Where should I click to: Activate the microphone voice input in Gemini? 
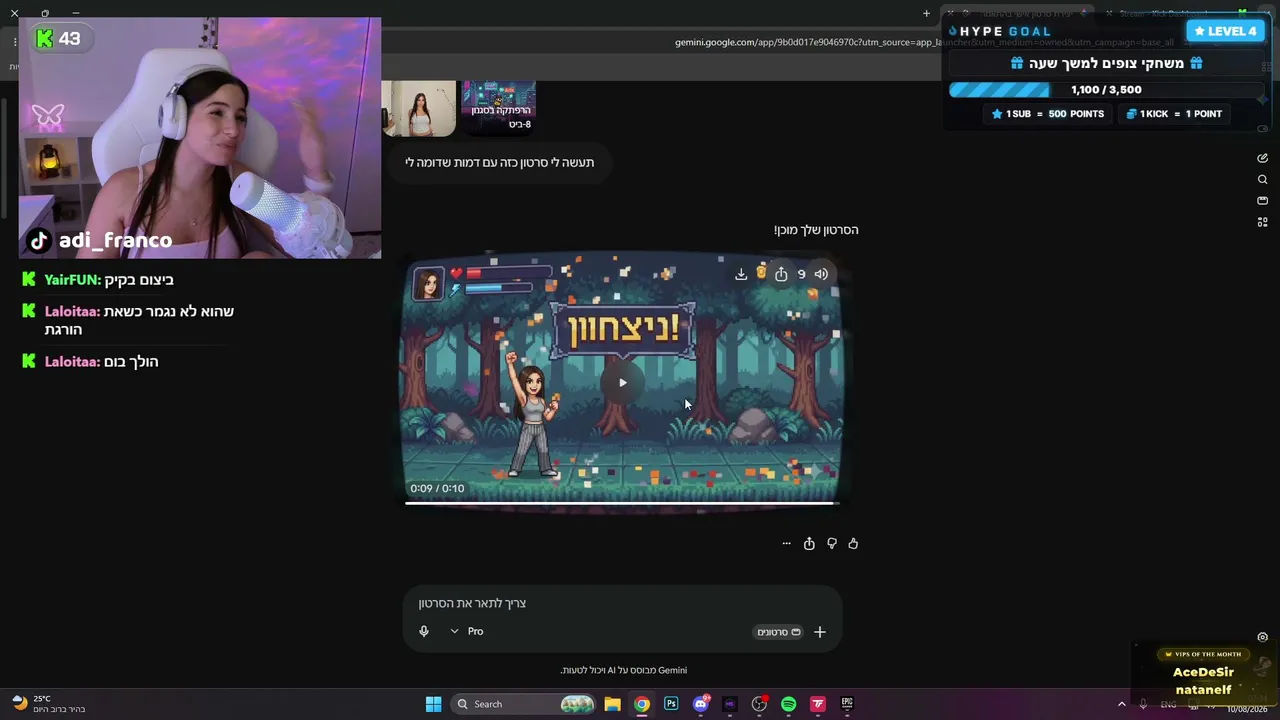click(x=424, y=631)
